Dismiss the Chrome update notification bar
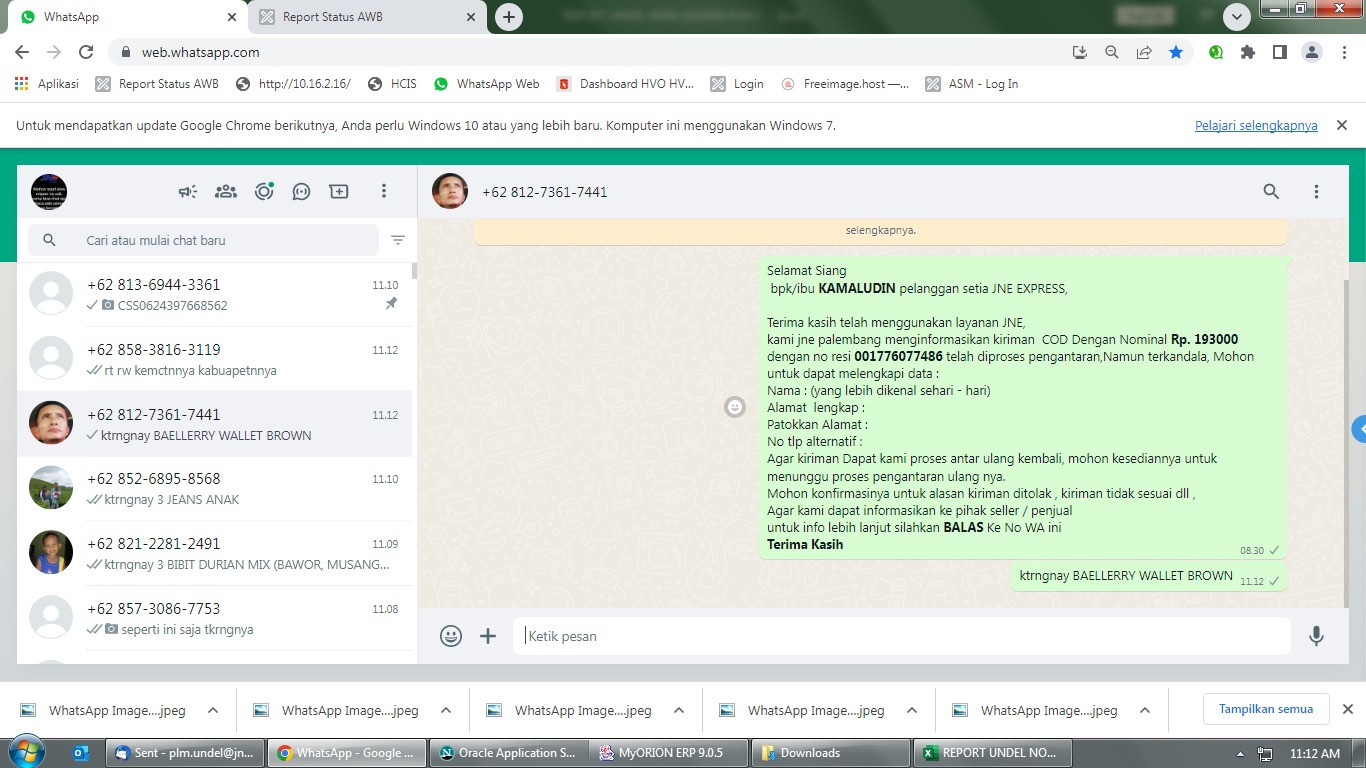 coord(1342,126)
